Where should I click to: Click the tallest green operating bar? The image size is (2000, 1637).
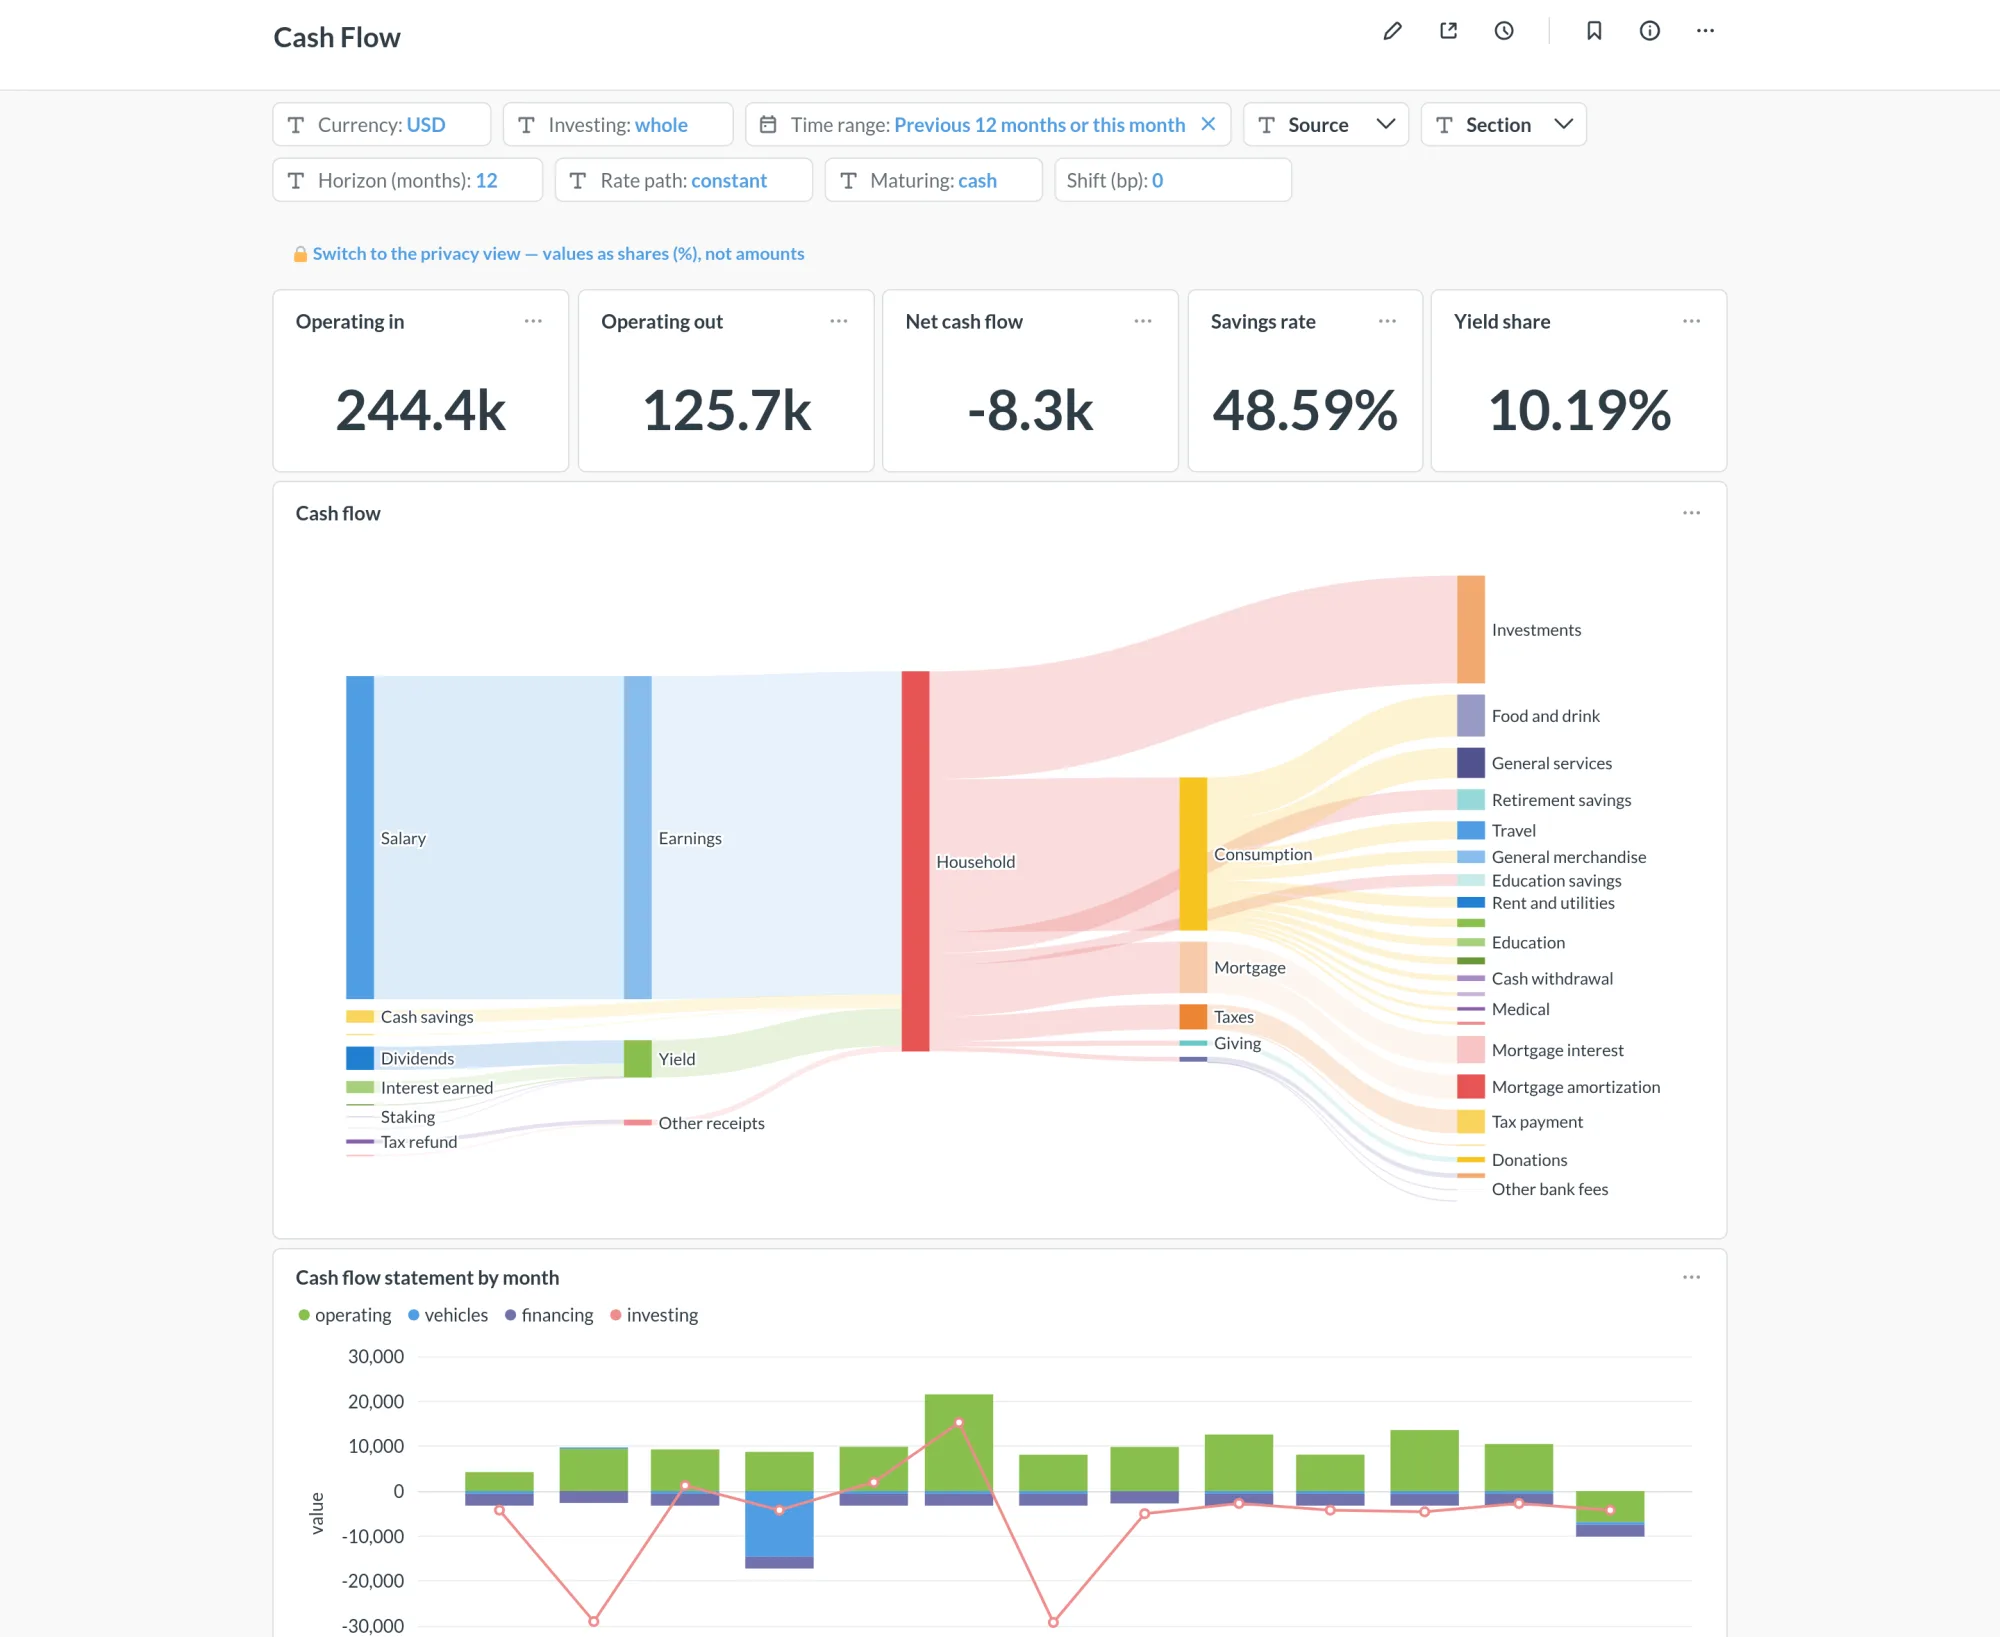959,1442
